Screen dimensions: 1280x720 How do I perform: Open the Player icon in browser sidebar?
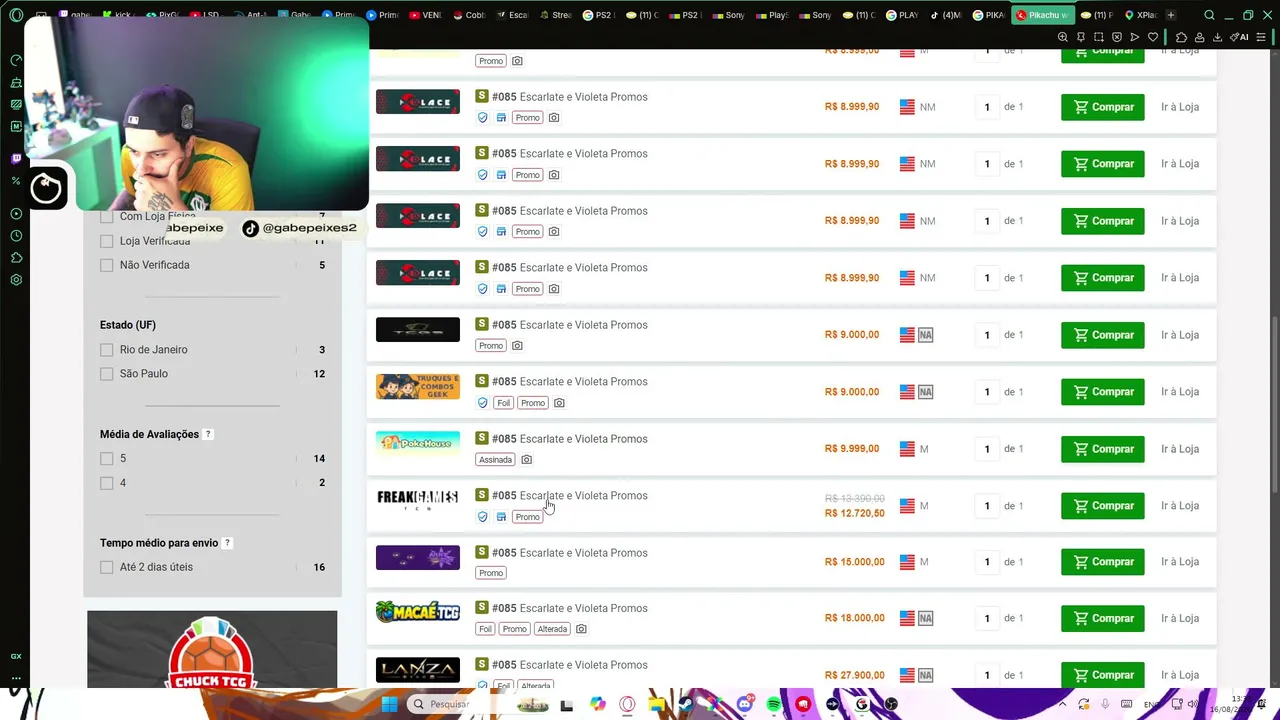click(x=16, y=214)
